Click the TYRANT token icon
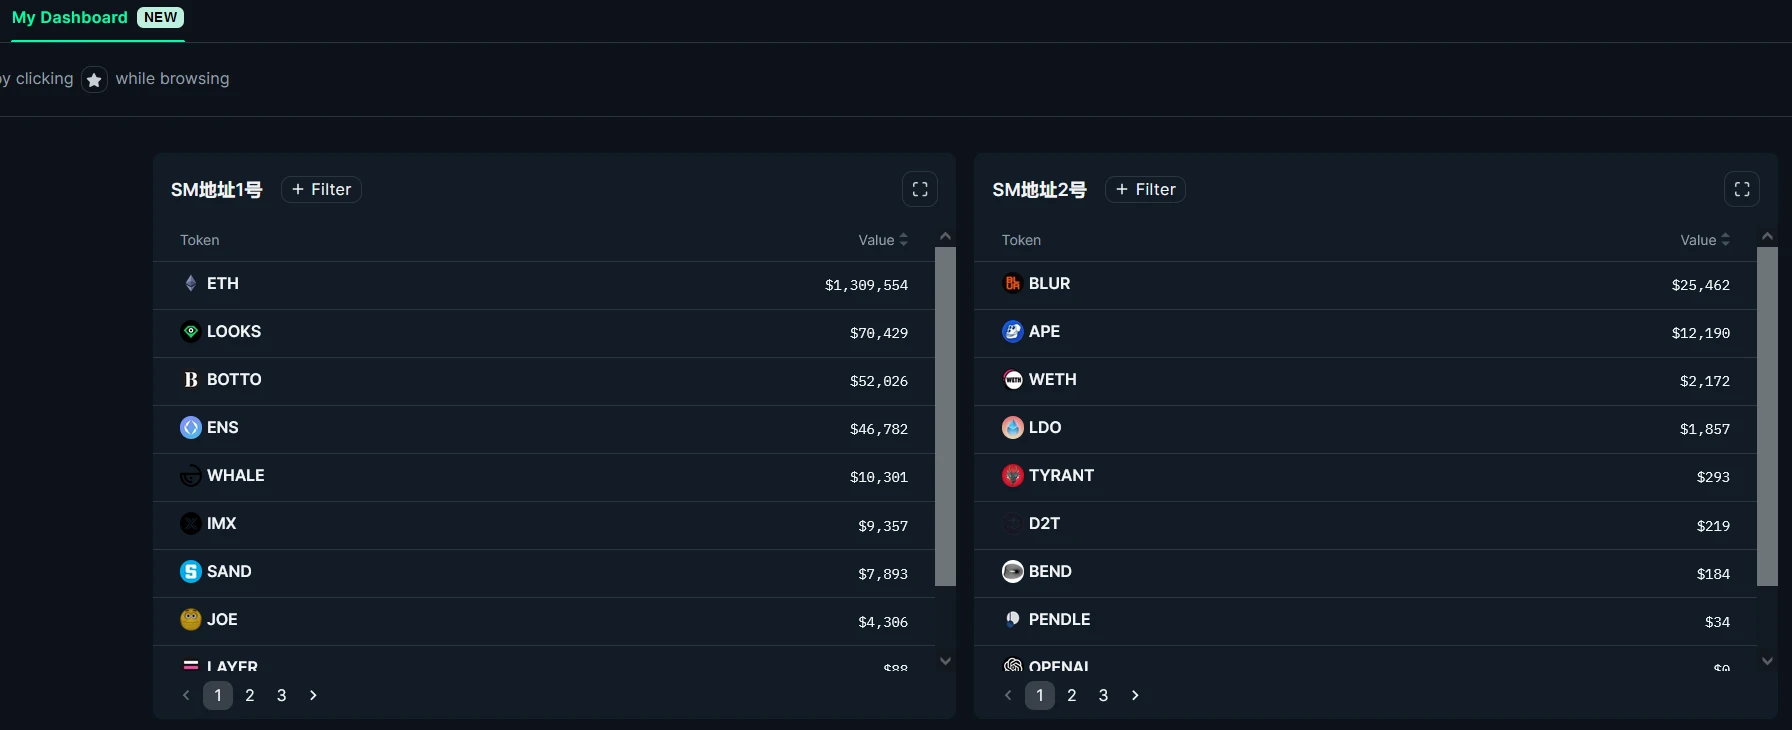The height and width of the screenshot is (730, 1792). click(1012, 475)
